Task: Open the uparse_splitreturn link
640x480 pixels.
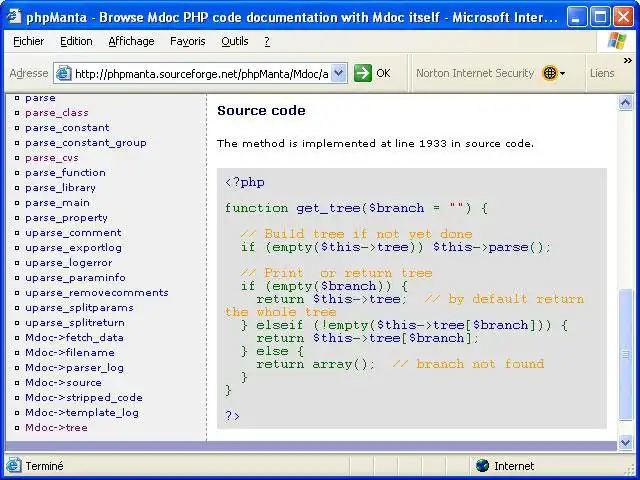Action: (x=75, y=323)
